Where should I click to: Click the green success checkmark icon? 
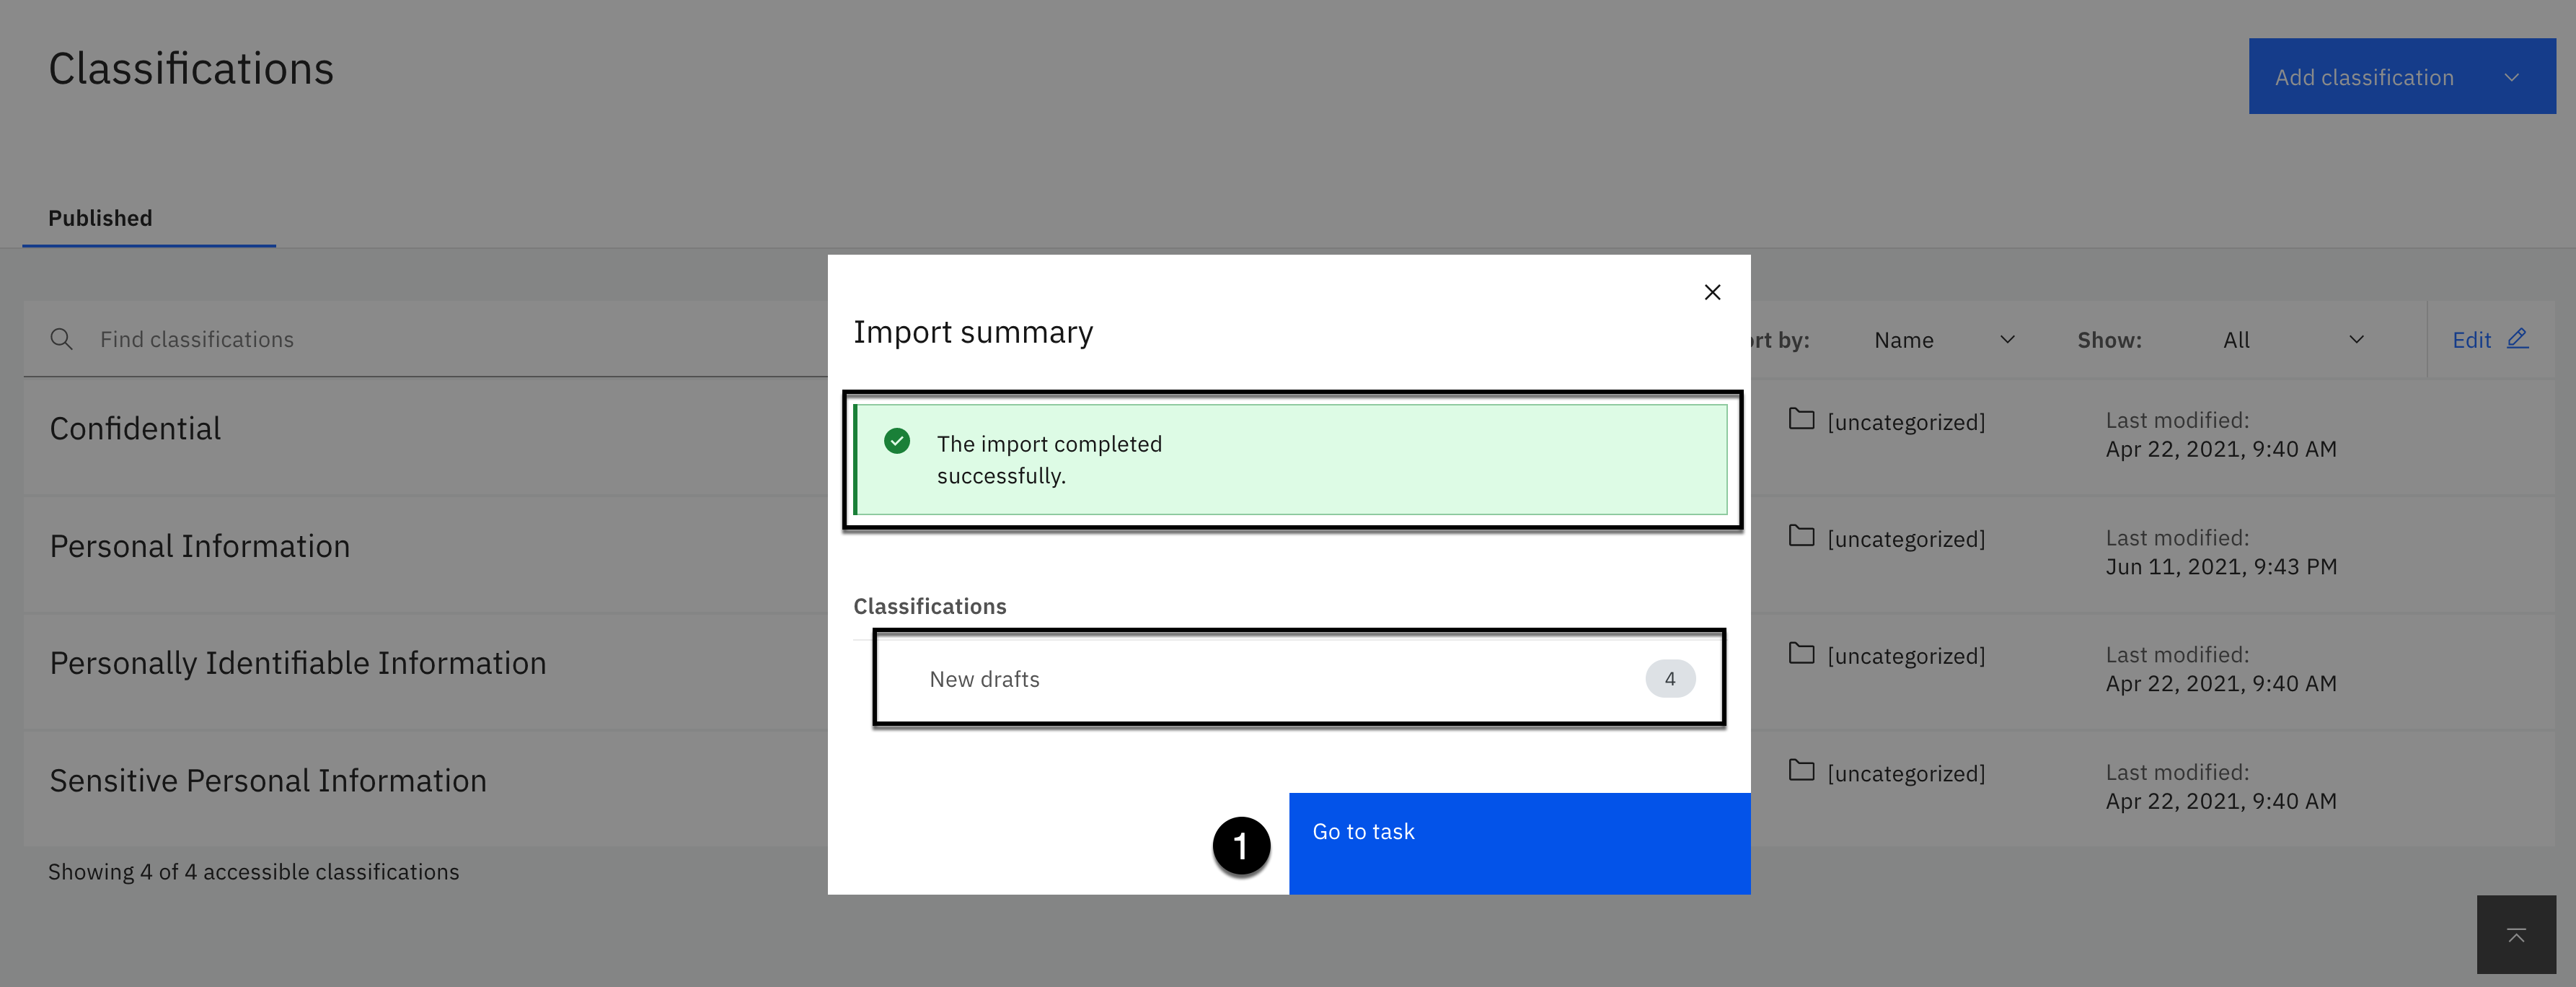(x=897, y=441)
